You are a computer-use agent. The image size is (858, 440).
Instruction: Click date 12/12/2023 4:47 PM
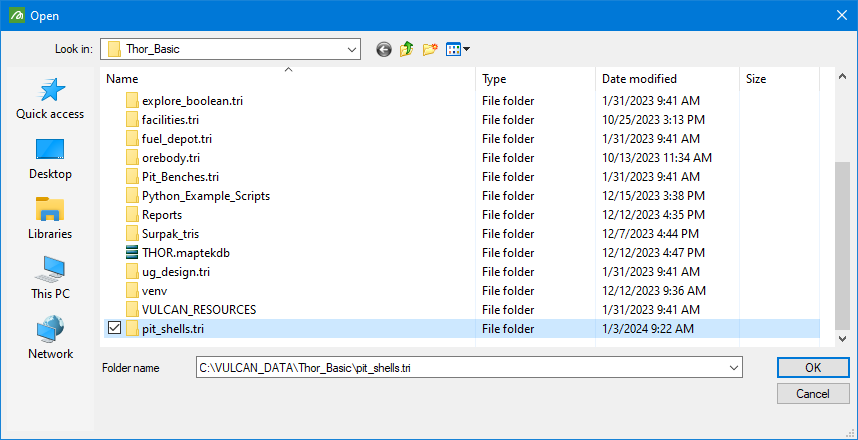[653, 253]
